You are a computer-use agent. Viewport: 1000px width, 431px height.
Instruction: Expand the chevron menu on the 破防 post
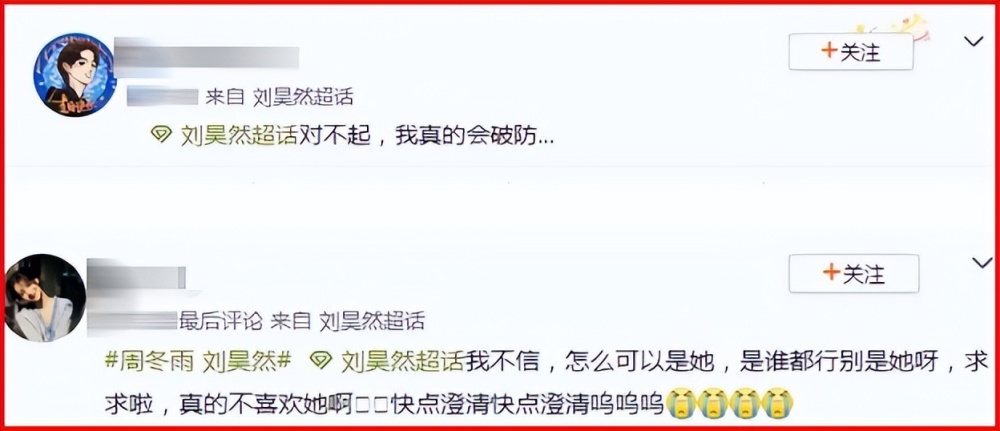pyautogui.click(x=973, y=42)
